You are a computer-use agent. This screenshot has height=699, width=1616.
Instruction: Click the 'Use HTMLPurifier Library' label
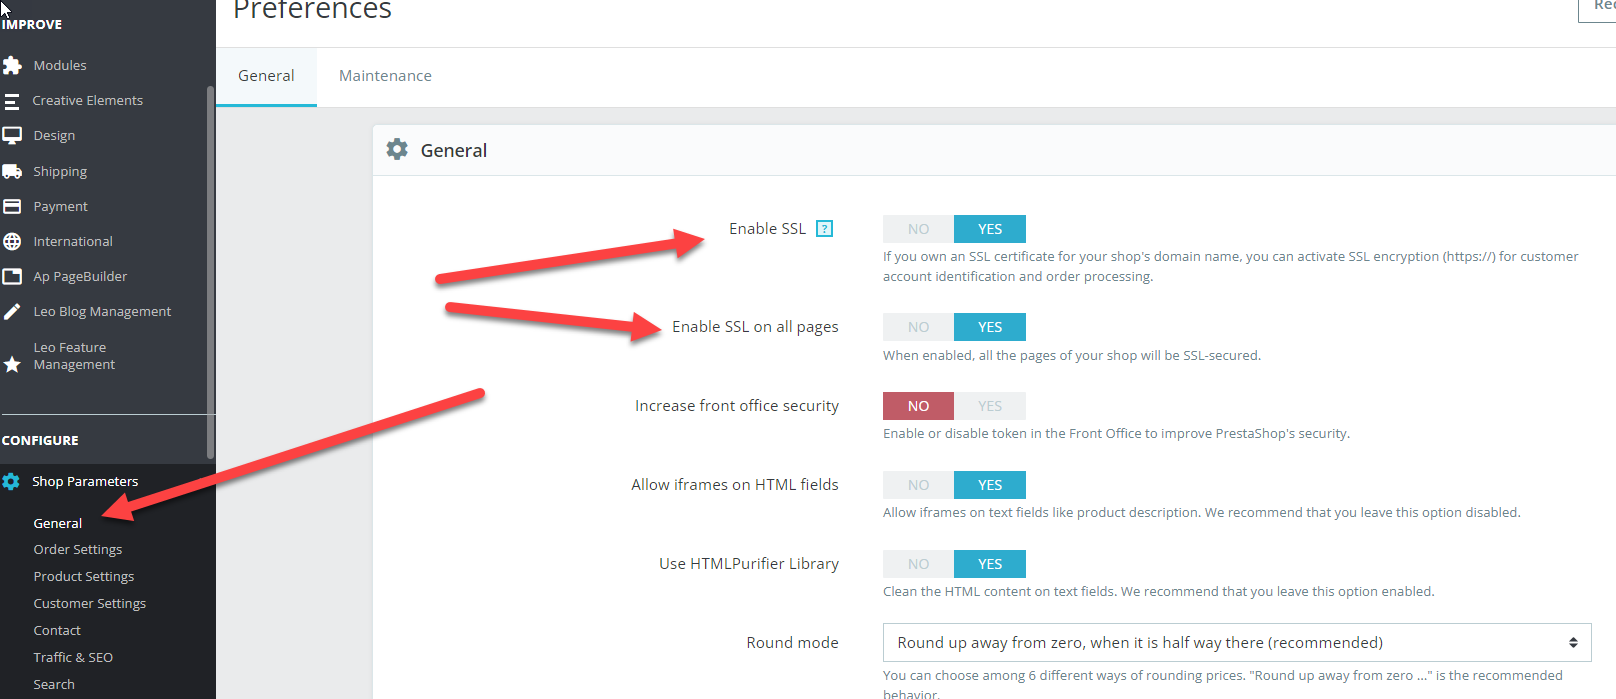tap(749, 564)
